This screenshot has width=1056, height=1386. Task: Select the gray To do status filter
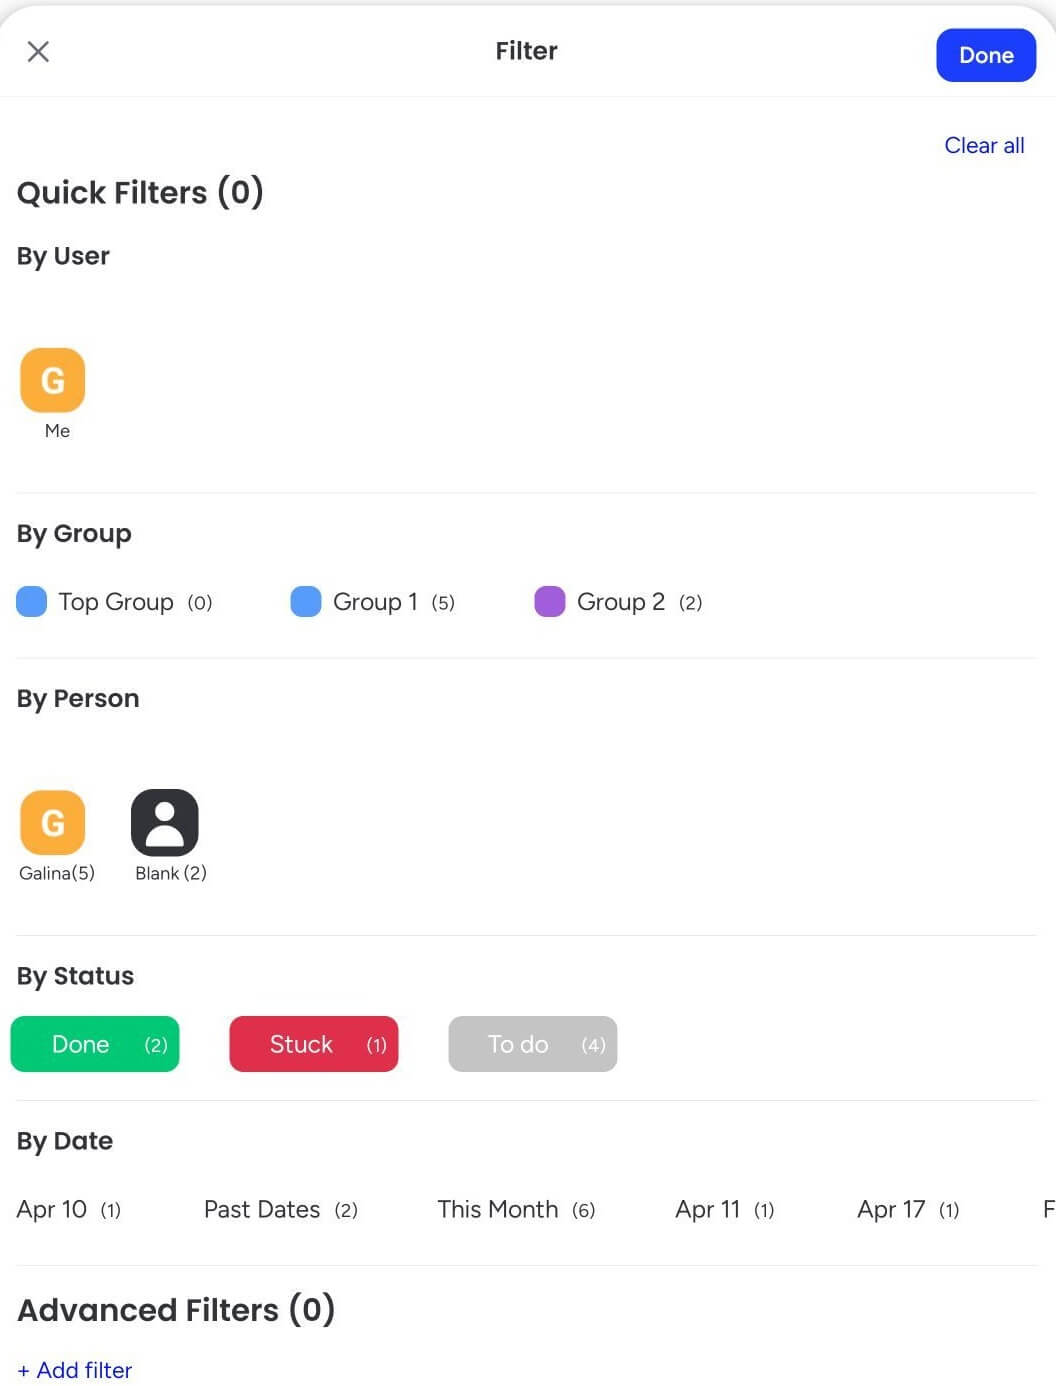[x=533, y=1044]
